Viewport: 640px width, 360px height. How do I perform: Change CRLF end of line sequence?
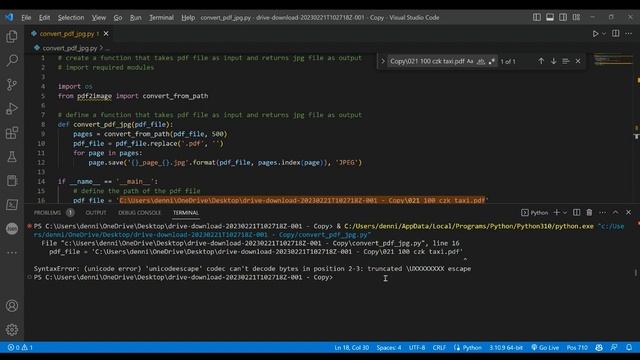coord(439,347)
